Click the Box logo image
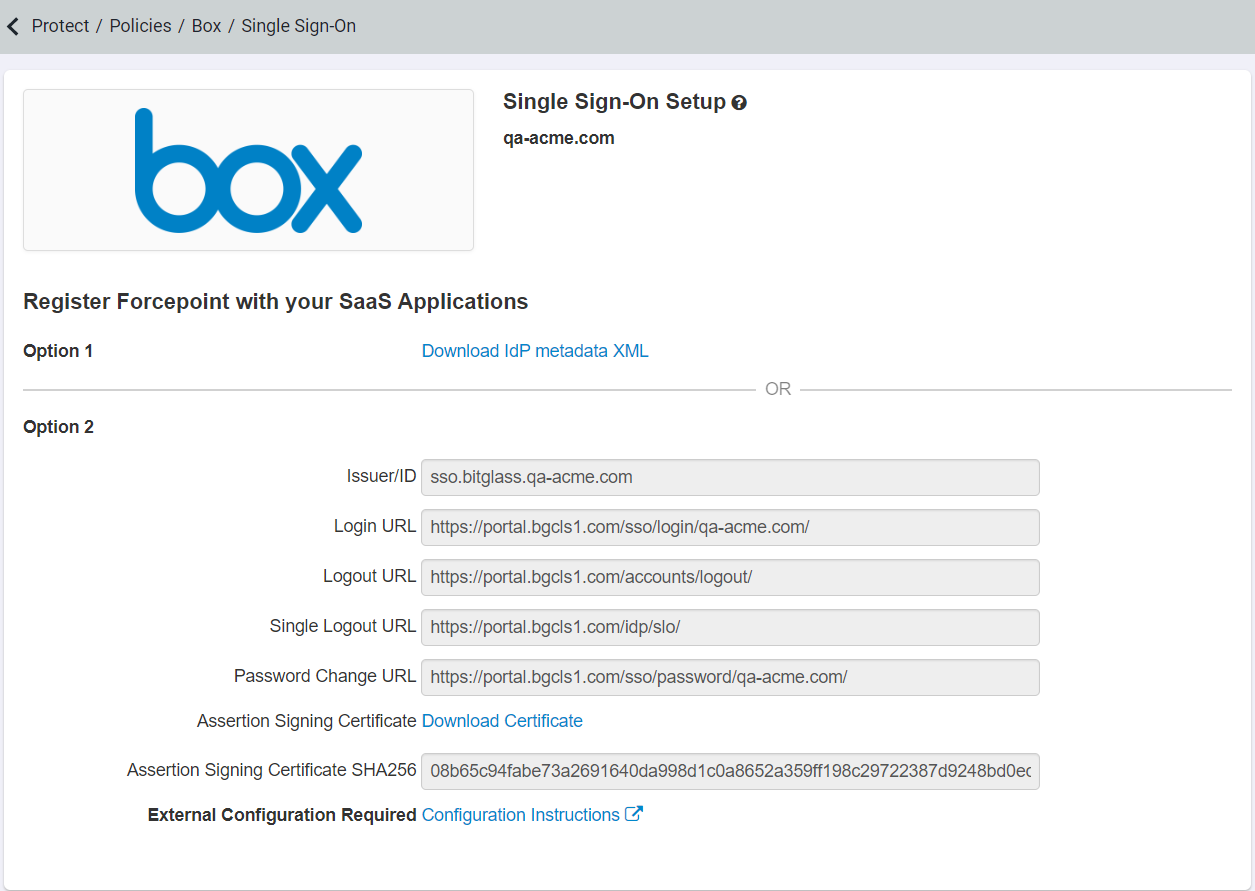 click(247, 169)
